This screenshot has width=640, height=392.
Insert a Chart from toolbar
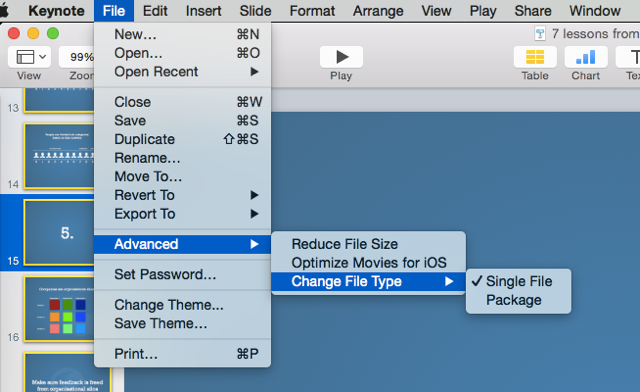click(x=586, y=57)
